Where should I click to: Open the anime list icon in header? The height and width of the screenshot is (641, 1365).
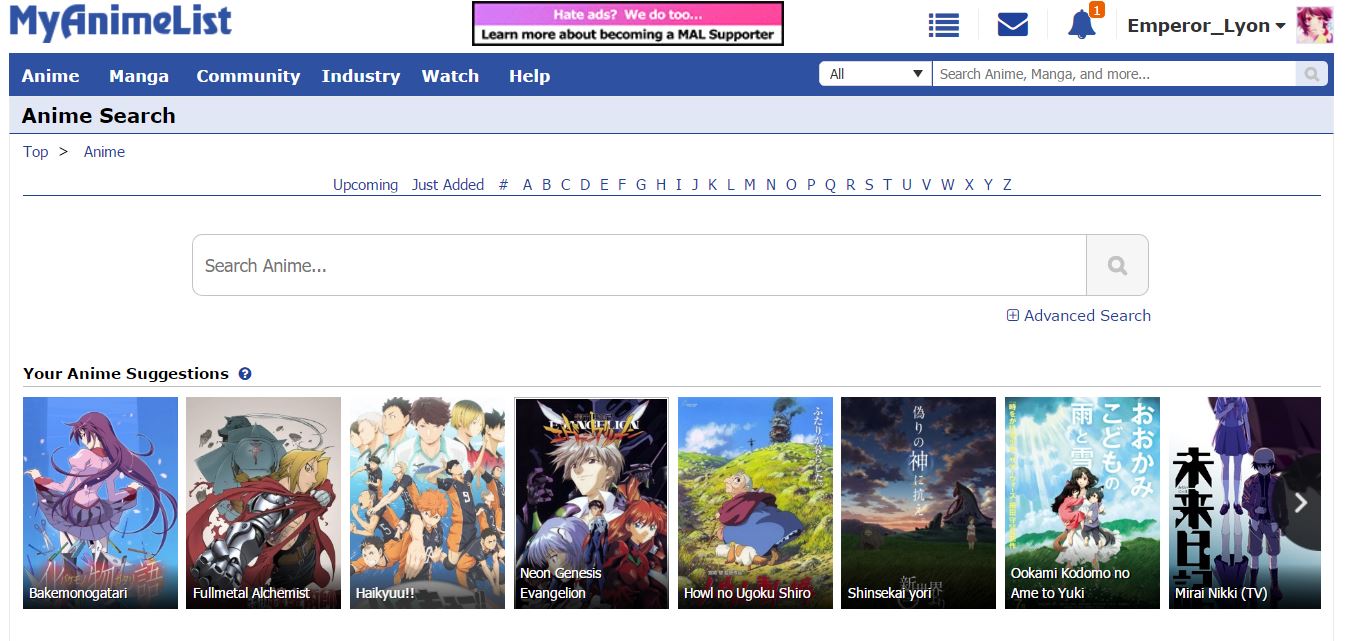point(943,25)
